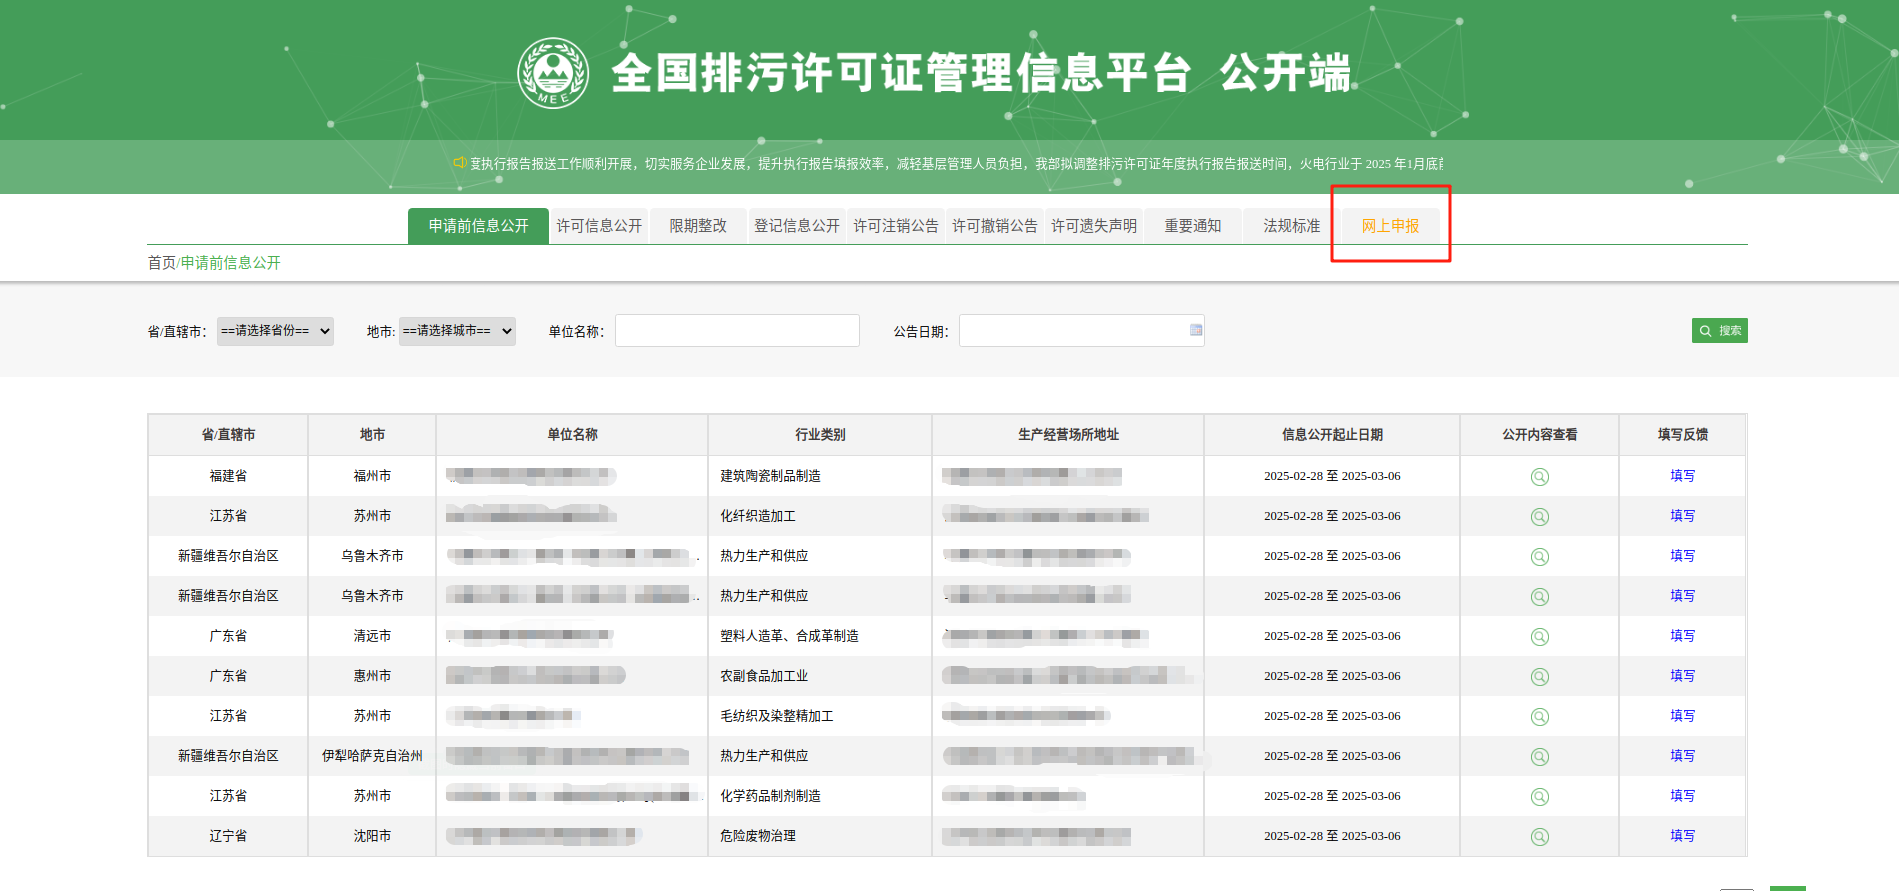The width and height of the screenshot is (1899, 891).
Task: View details icon for 伊犁哈萨克自治州 row
Action: click(x=1539, y=757)
